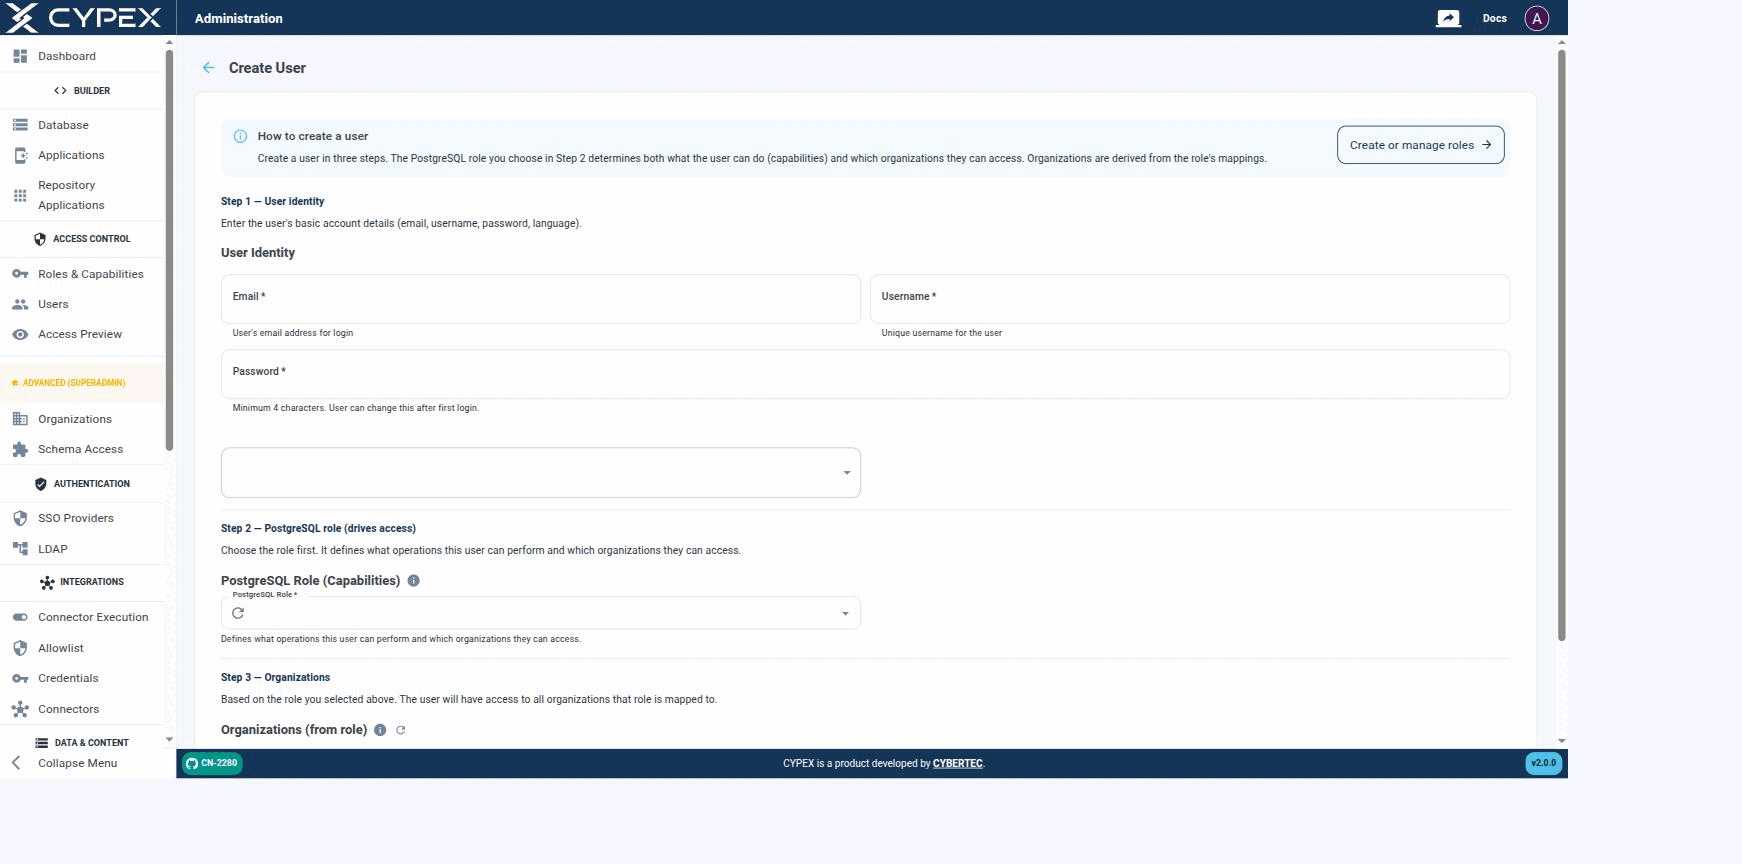Viewport: 1742px width, 864px height.
Task: Open Allowlist menu item
Action: point(84,648)
